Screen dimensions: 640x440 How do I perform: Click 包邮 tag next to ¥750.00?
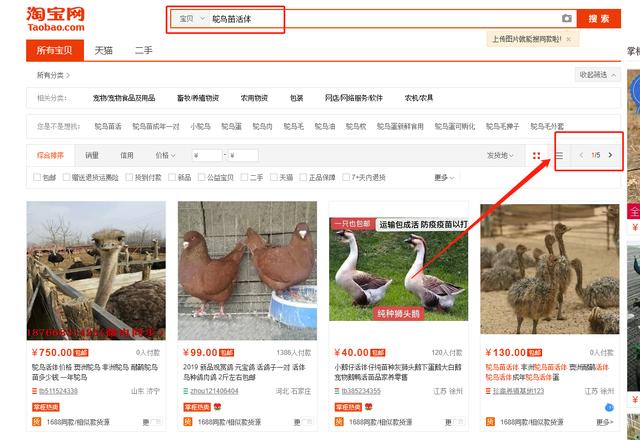[x=81, y=353]
